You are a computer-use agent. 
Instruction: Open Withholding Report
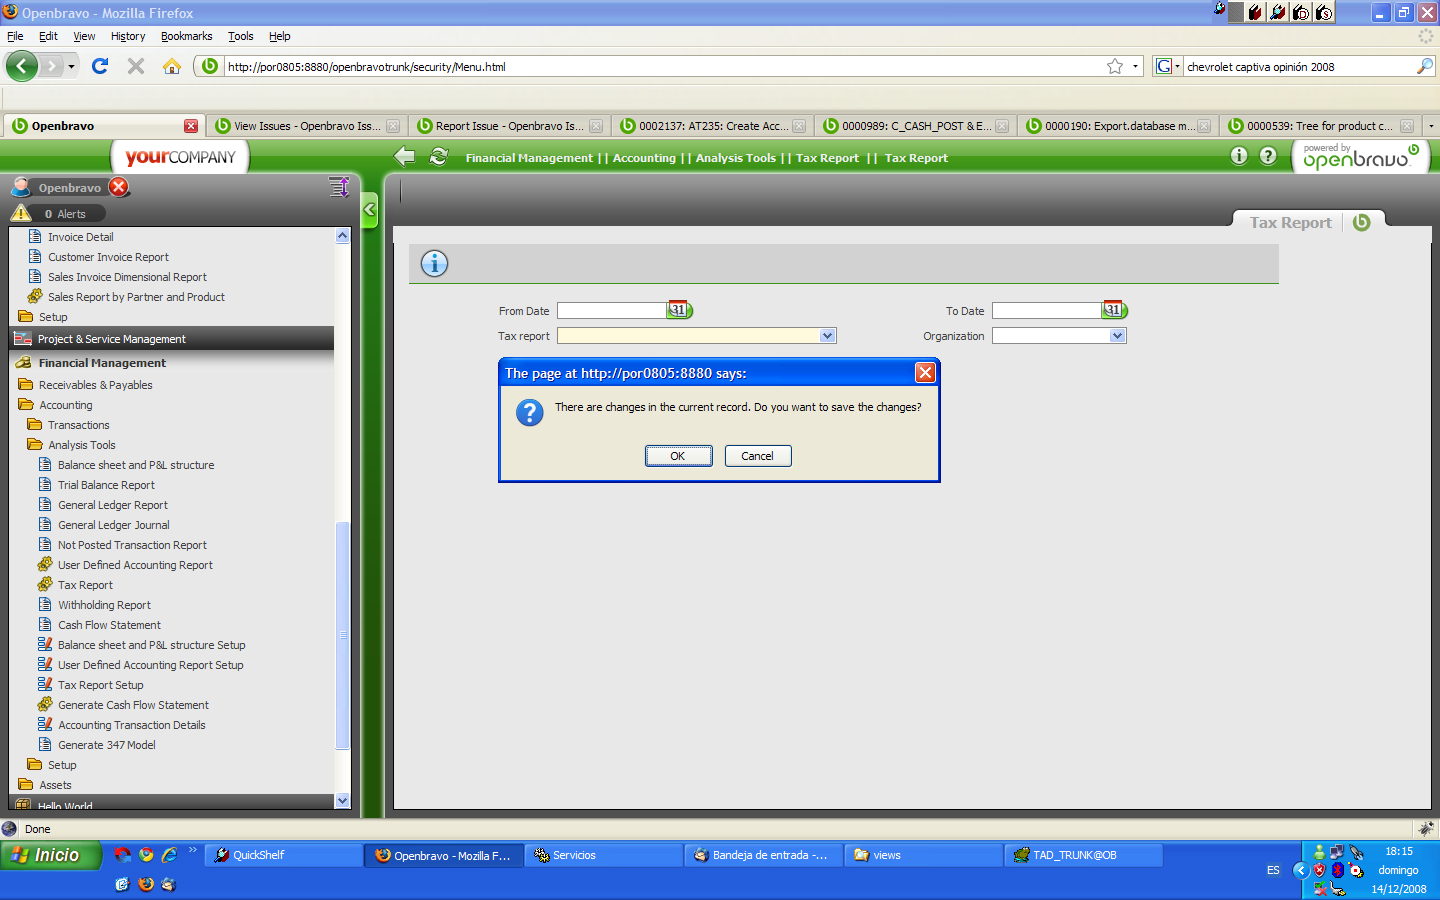click(104, 605)
